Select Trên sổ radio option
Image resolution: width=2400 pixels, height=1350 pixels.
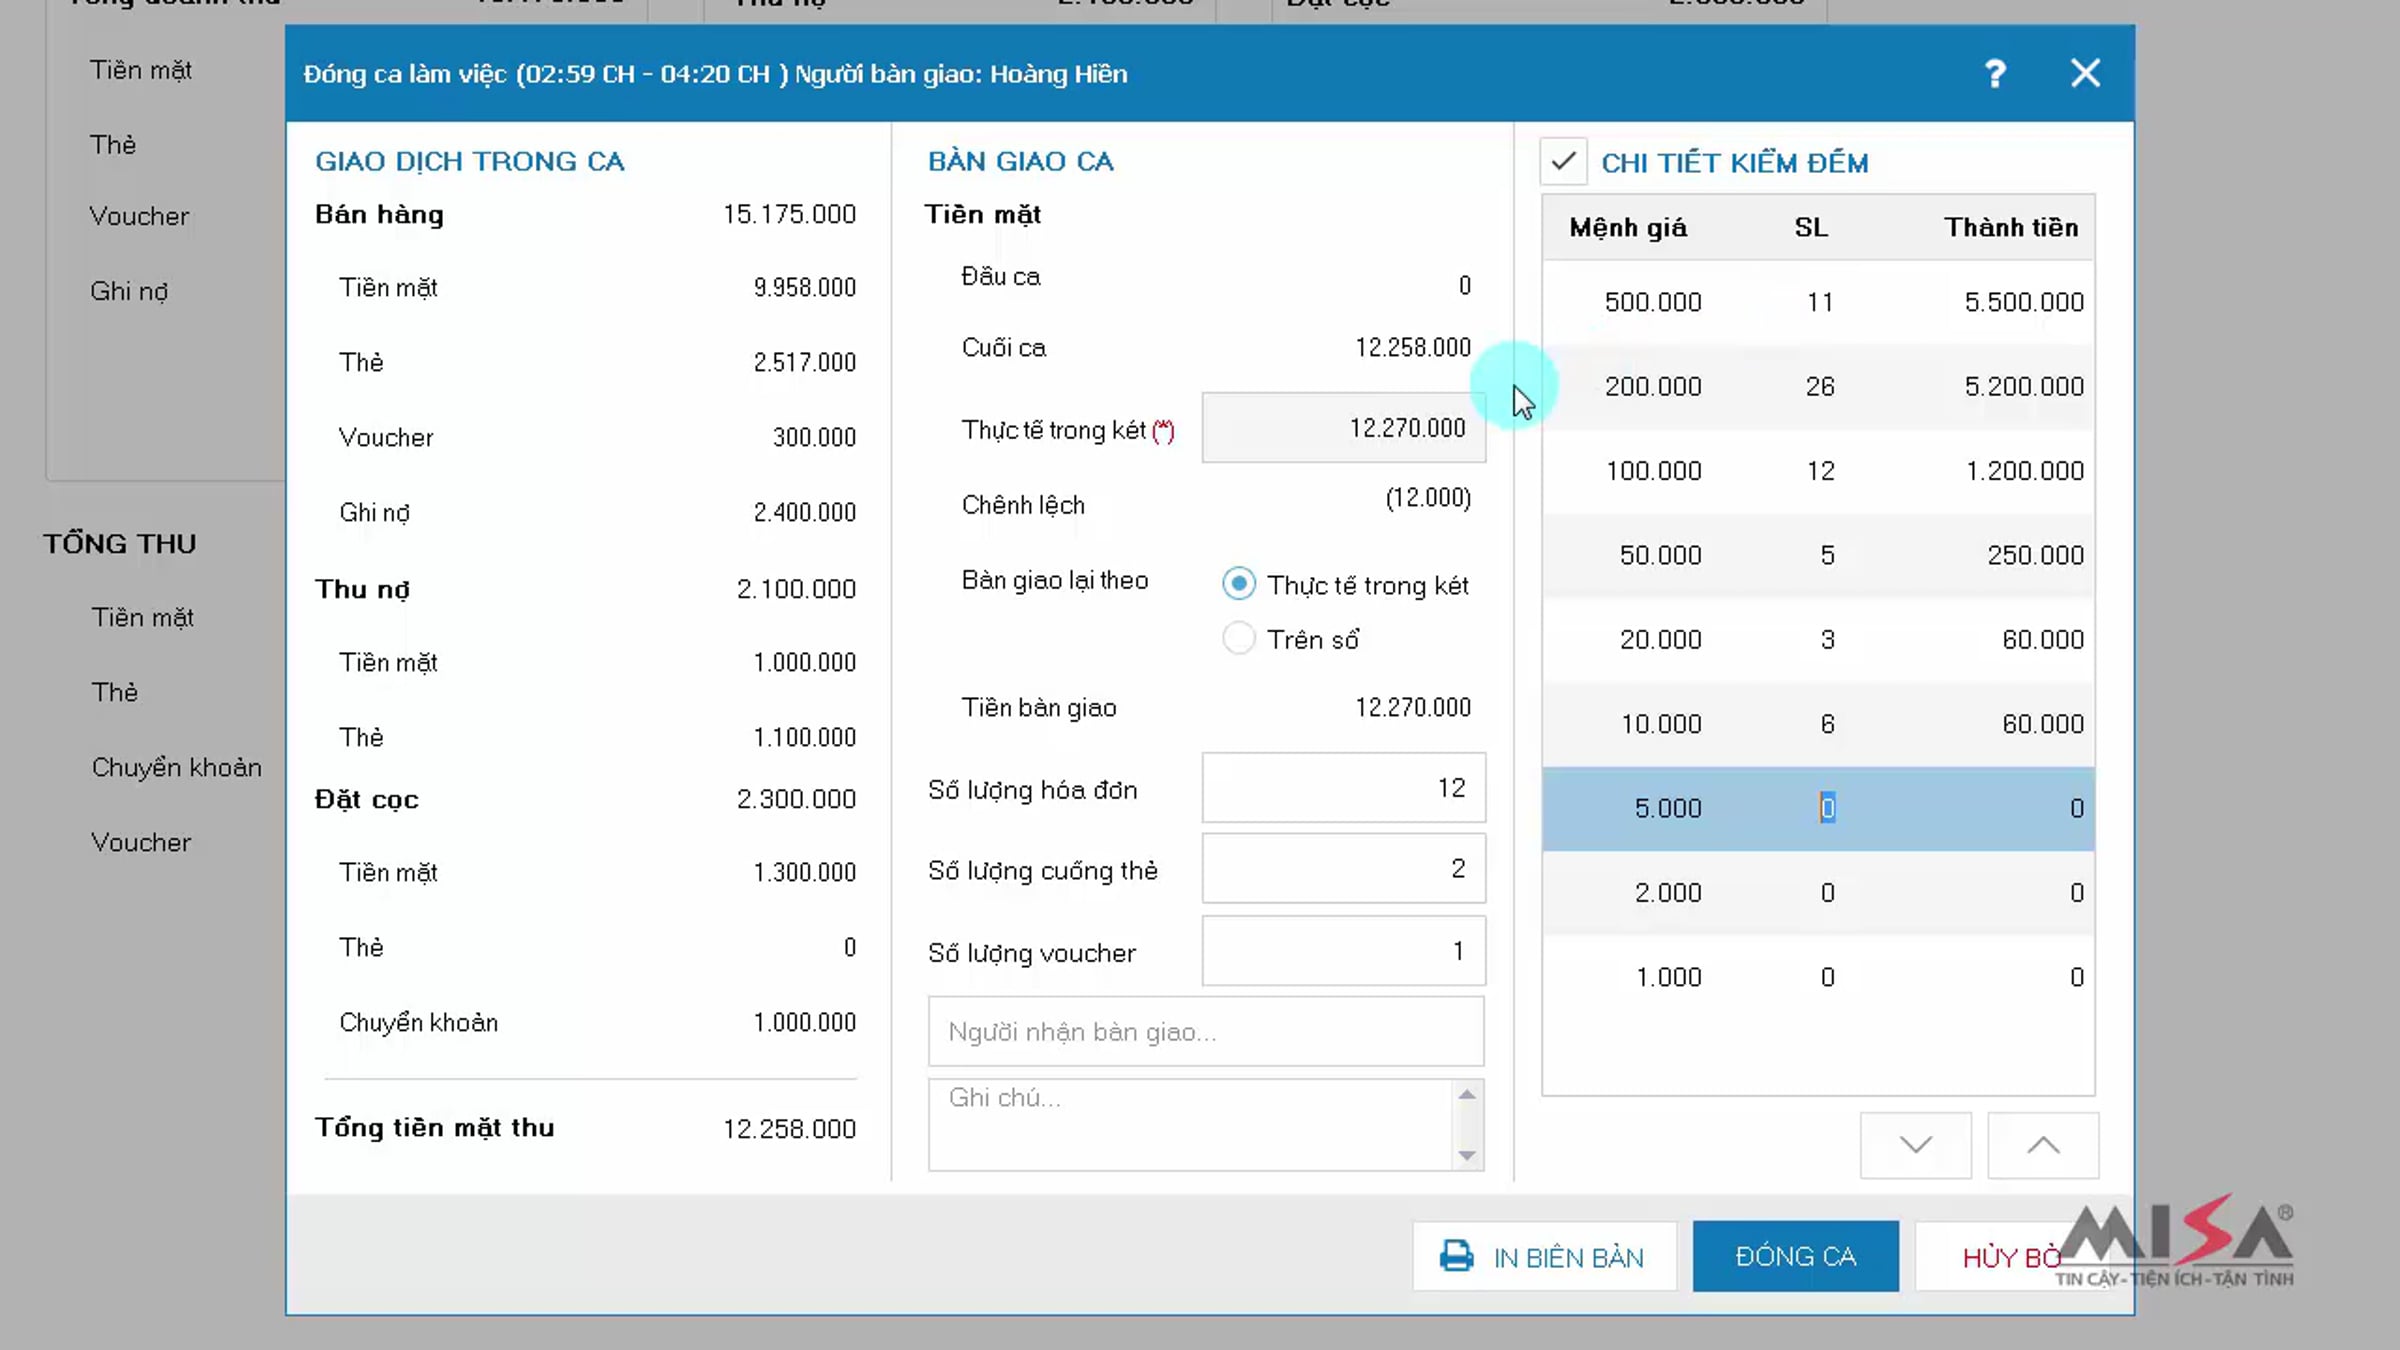point(1238,638)
